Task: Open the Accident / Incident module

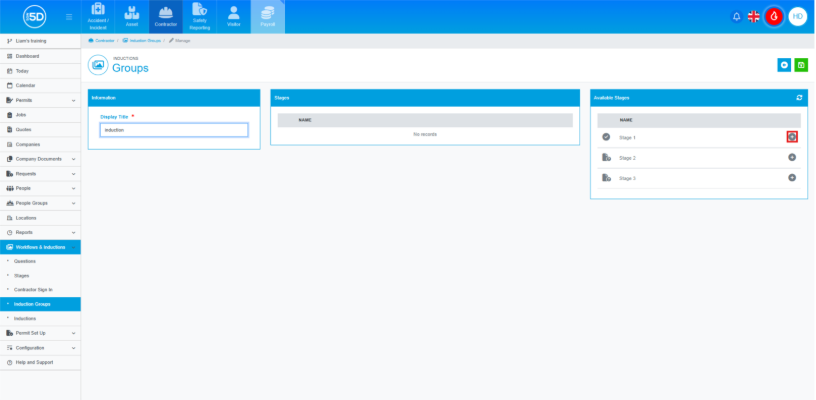Action: [98, 17]
